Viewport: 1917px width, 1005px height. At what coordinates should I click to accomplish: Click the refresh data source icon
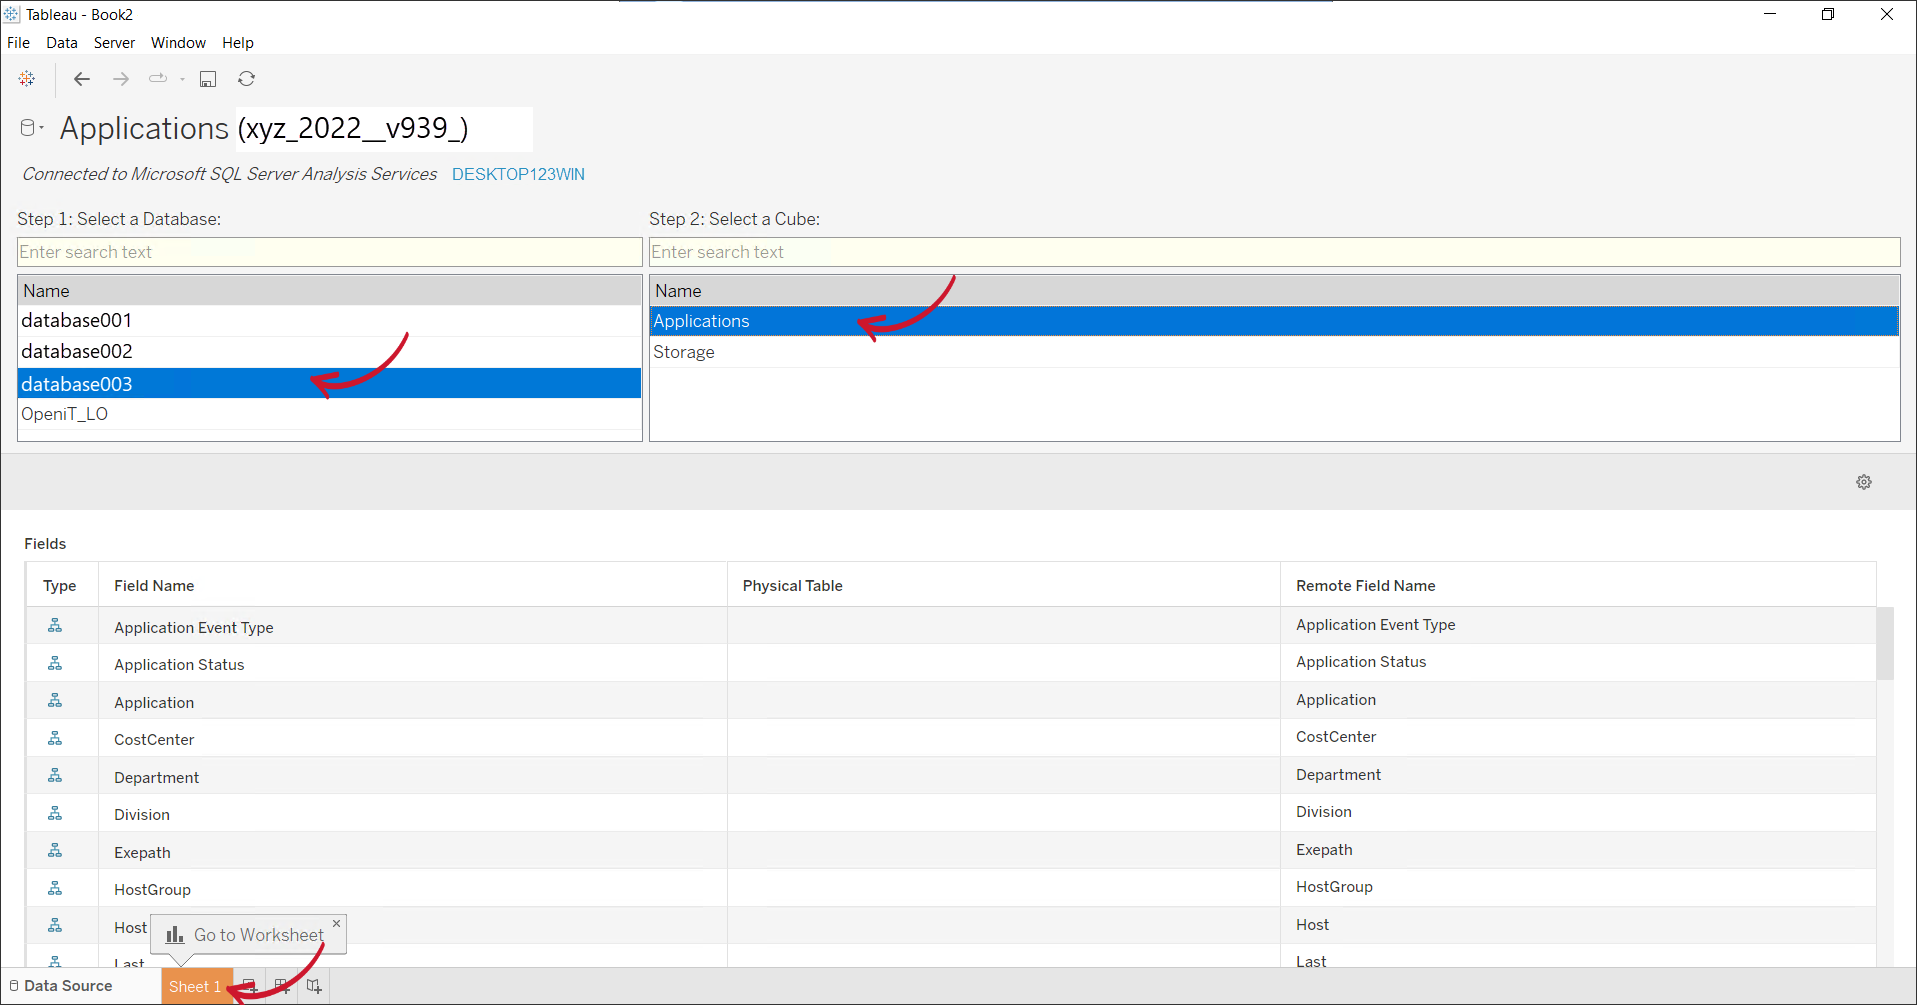point(246,79)
